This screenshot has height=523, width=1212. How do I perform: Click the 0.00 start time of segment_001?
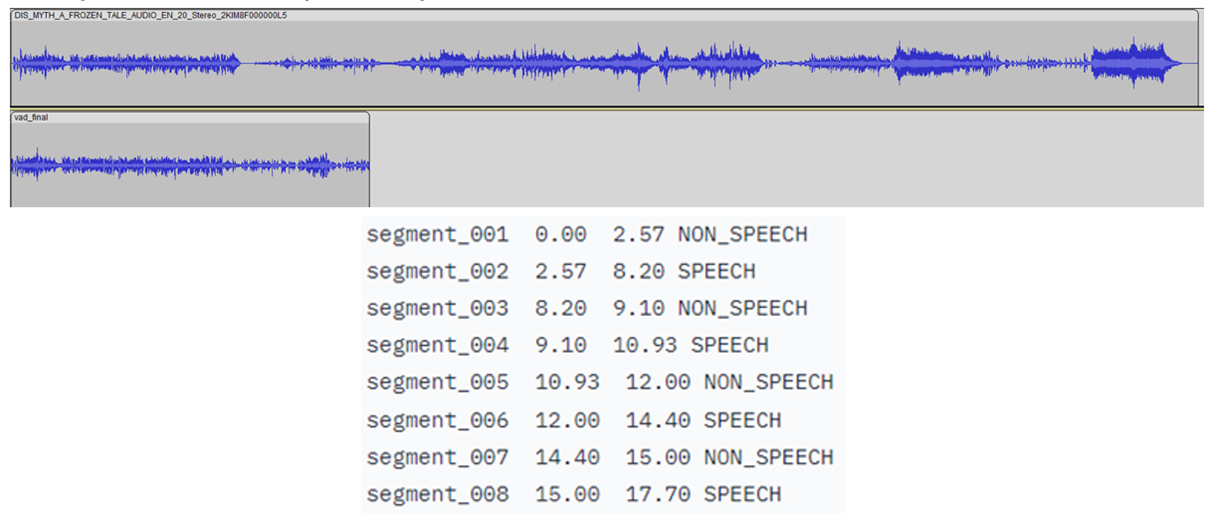click(x=561, y=234)
